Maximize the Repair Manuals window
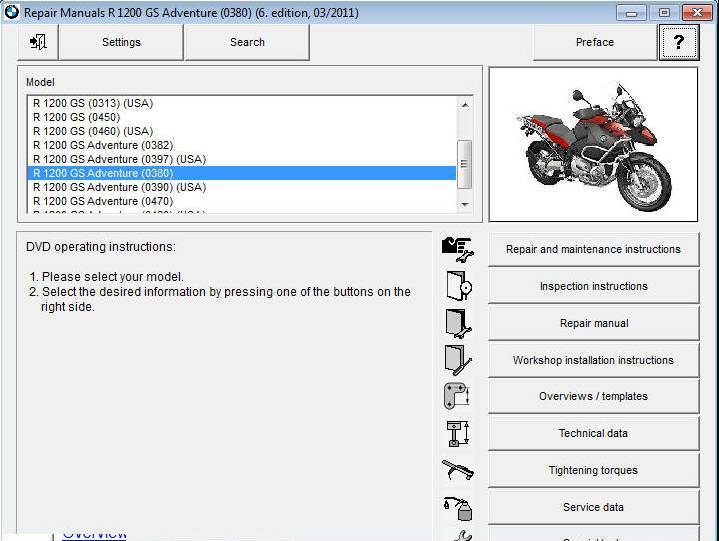 664,13
